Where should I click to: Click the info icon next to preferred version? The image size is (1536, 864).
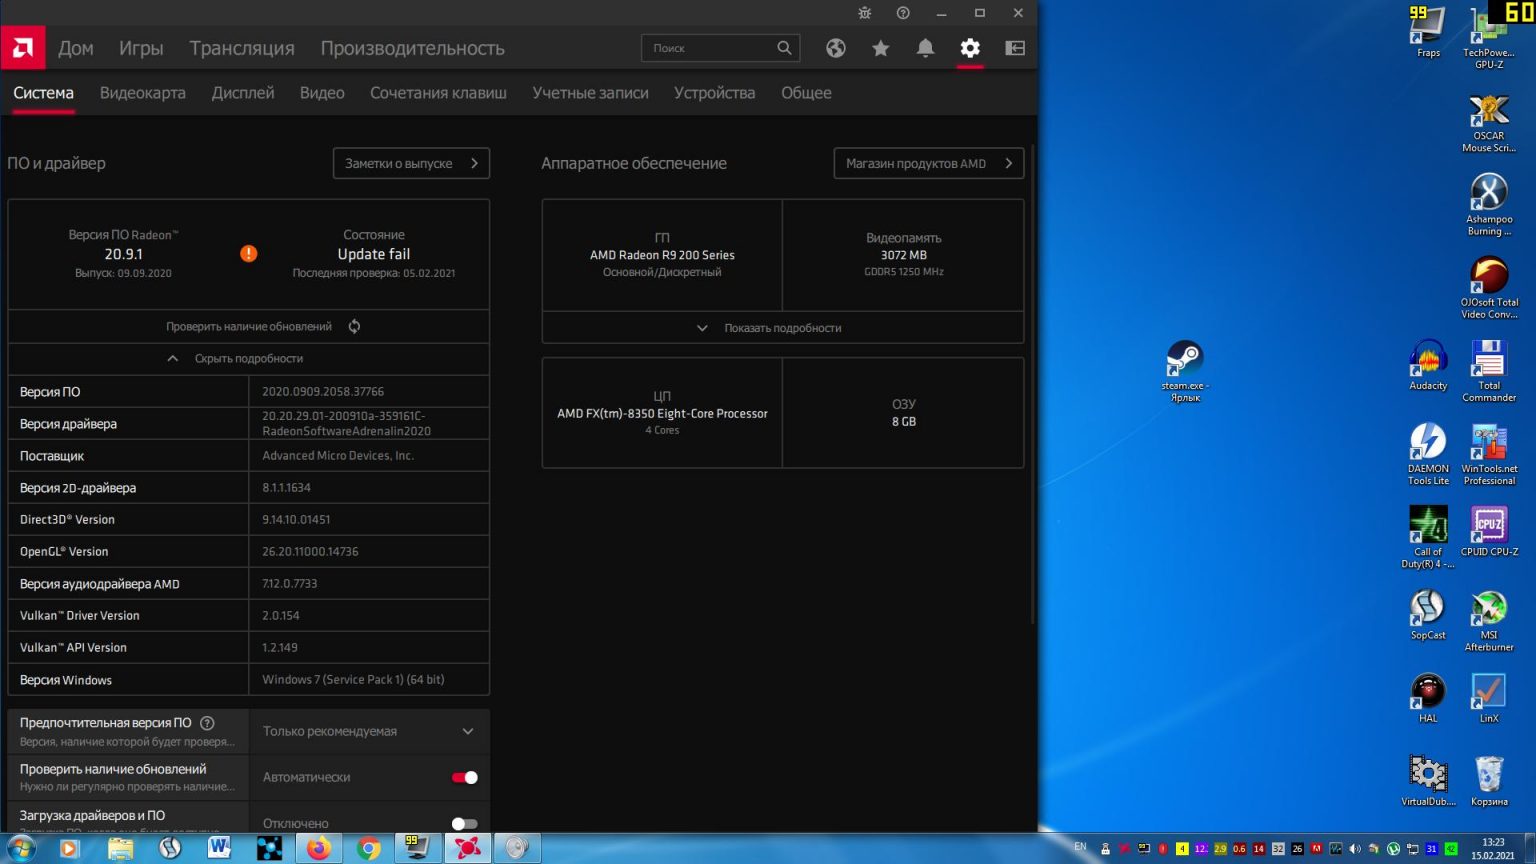[x=207, y=723]
